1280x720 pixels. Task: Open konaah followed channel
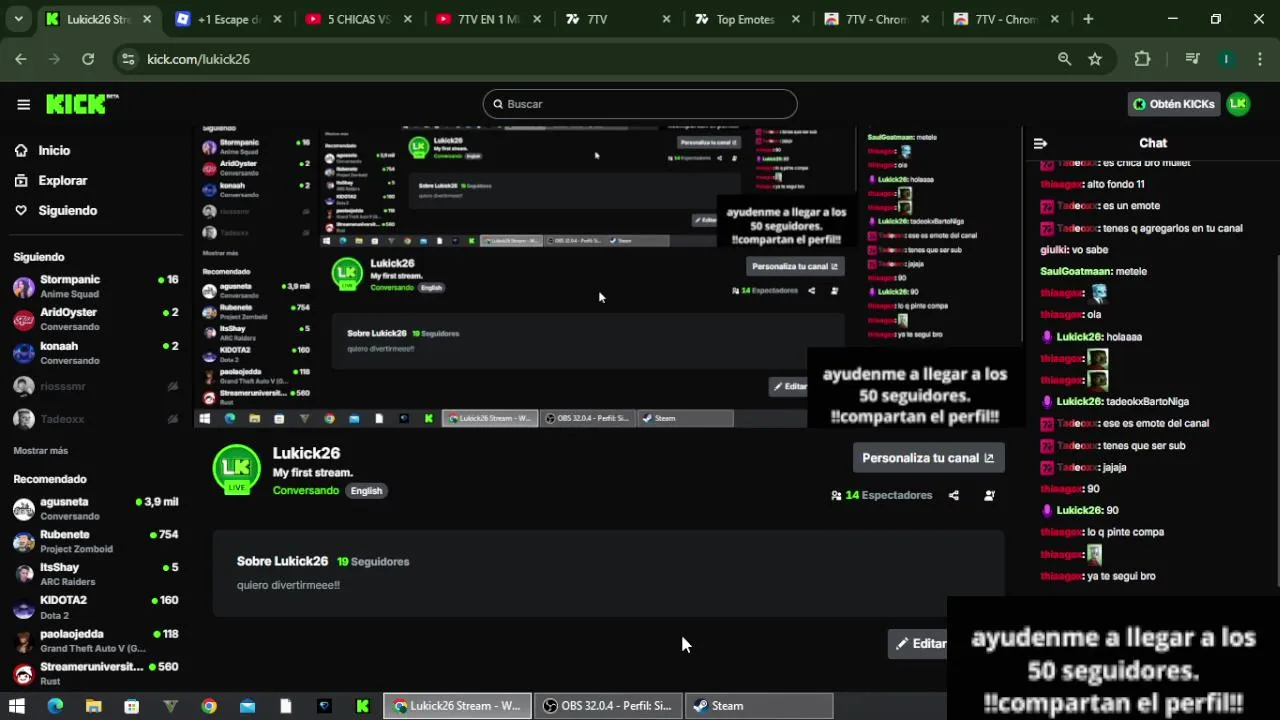pyautogui.click(x=96, y=353)
